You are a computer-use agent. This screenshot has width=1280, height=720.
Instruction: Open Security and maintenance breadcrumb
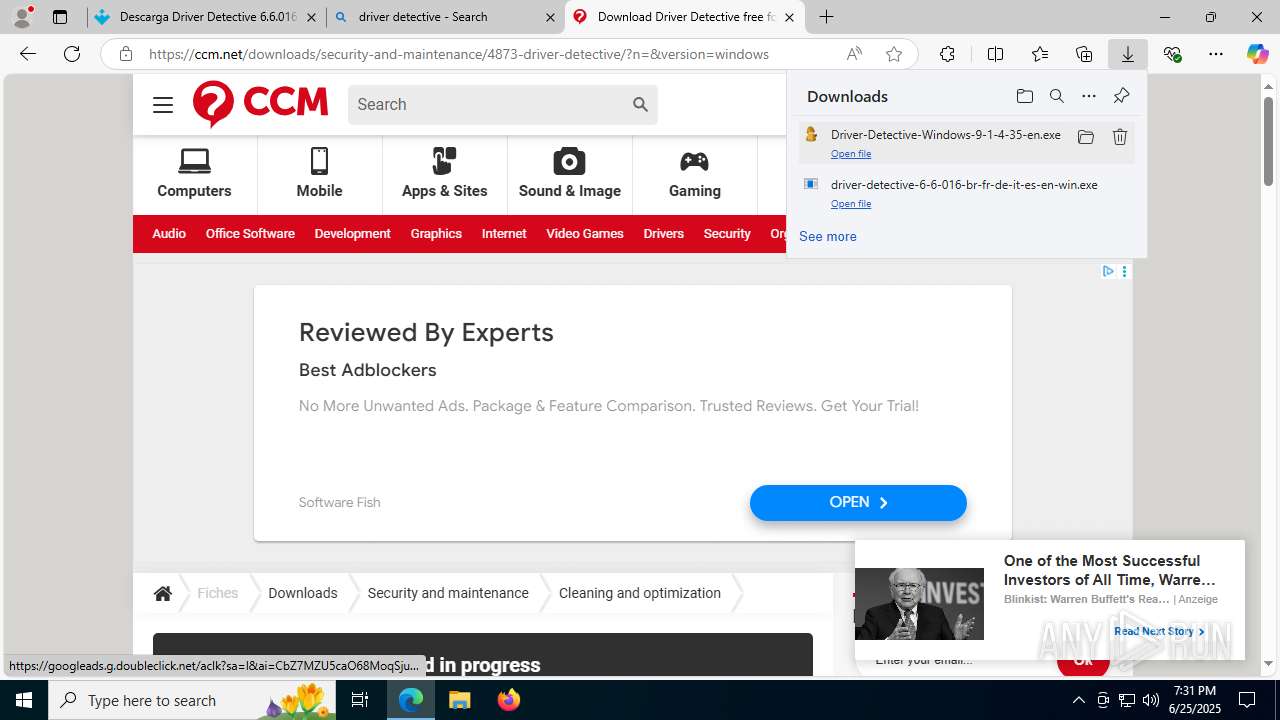click(x=448, y=593)
